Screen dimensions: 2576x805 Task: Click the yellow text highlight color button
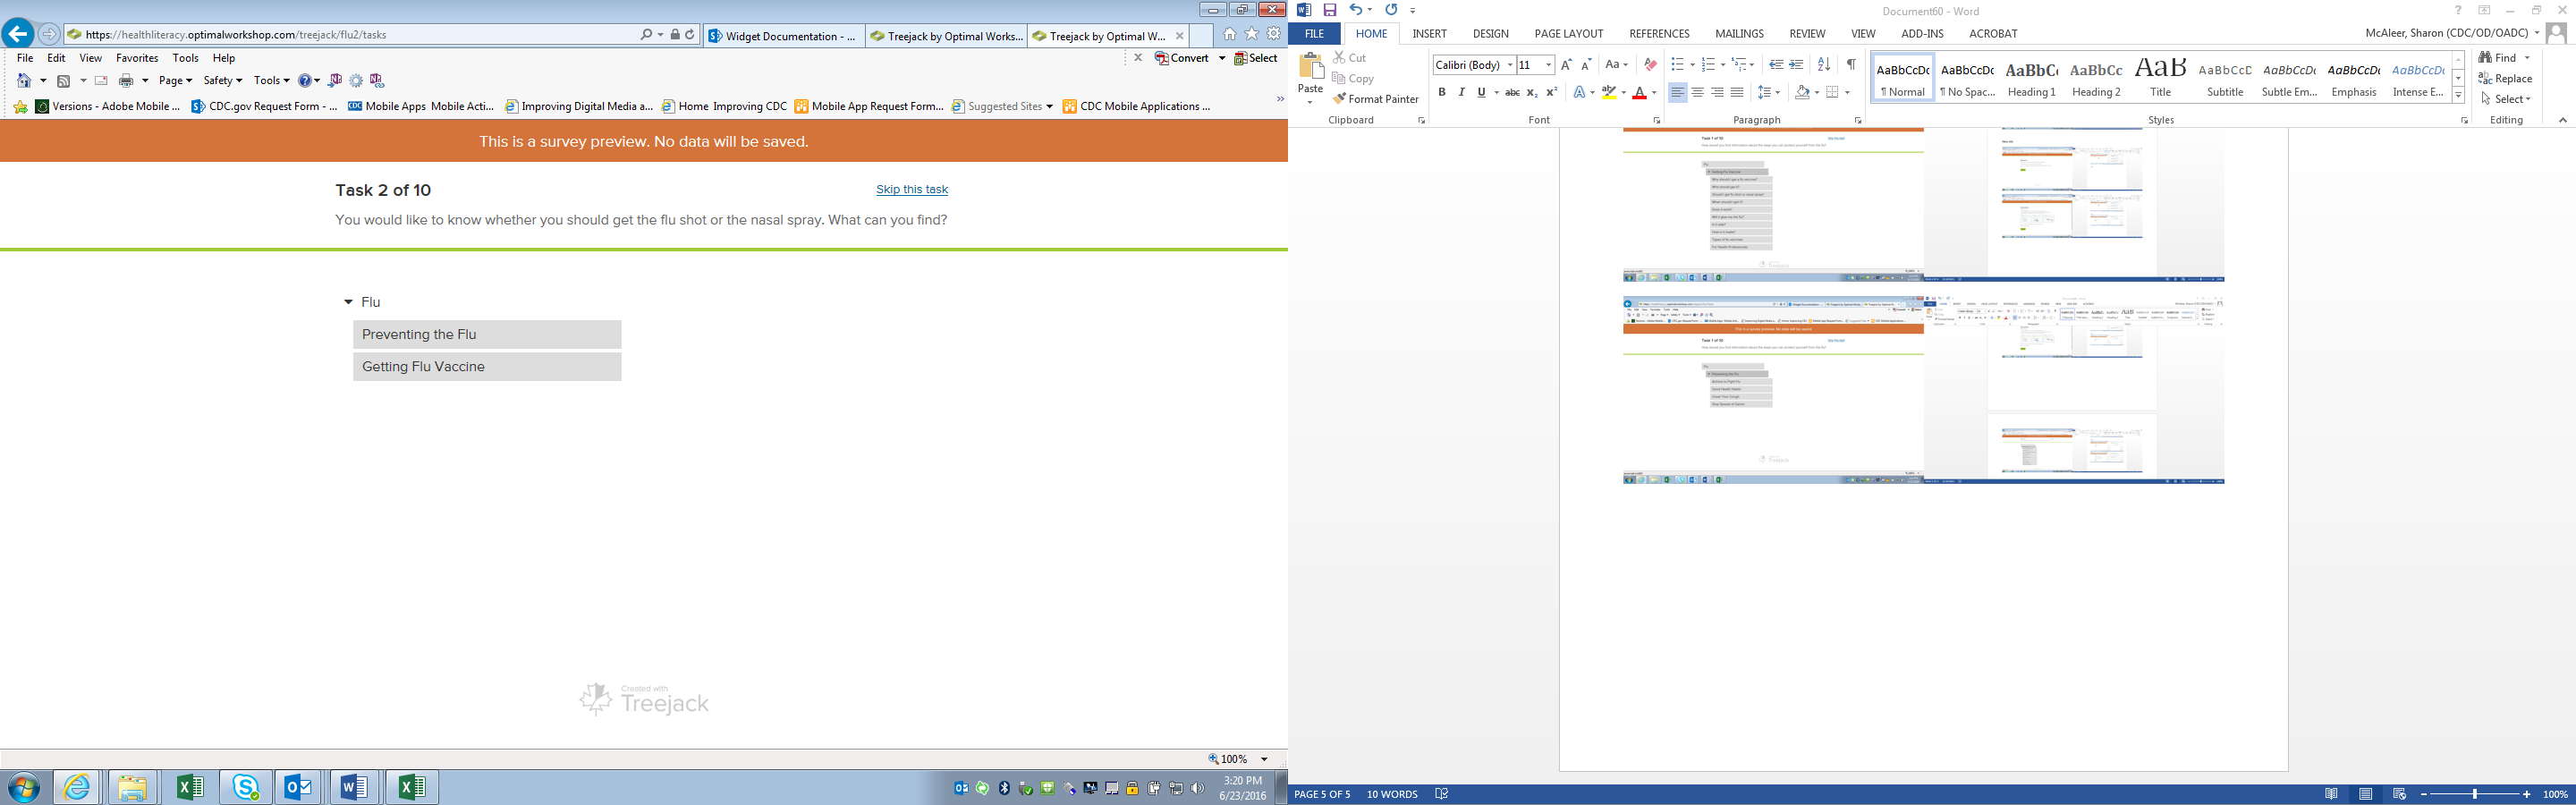point(1609,93)
